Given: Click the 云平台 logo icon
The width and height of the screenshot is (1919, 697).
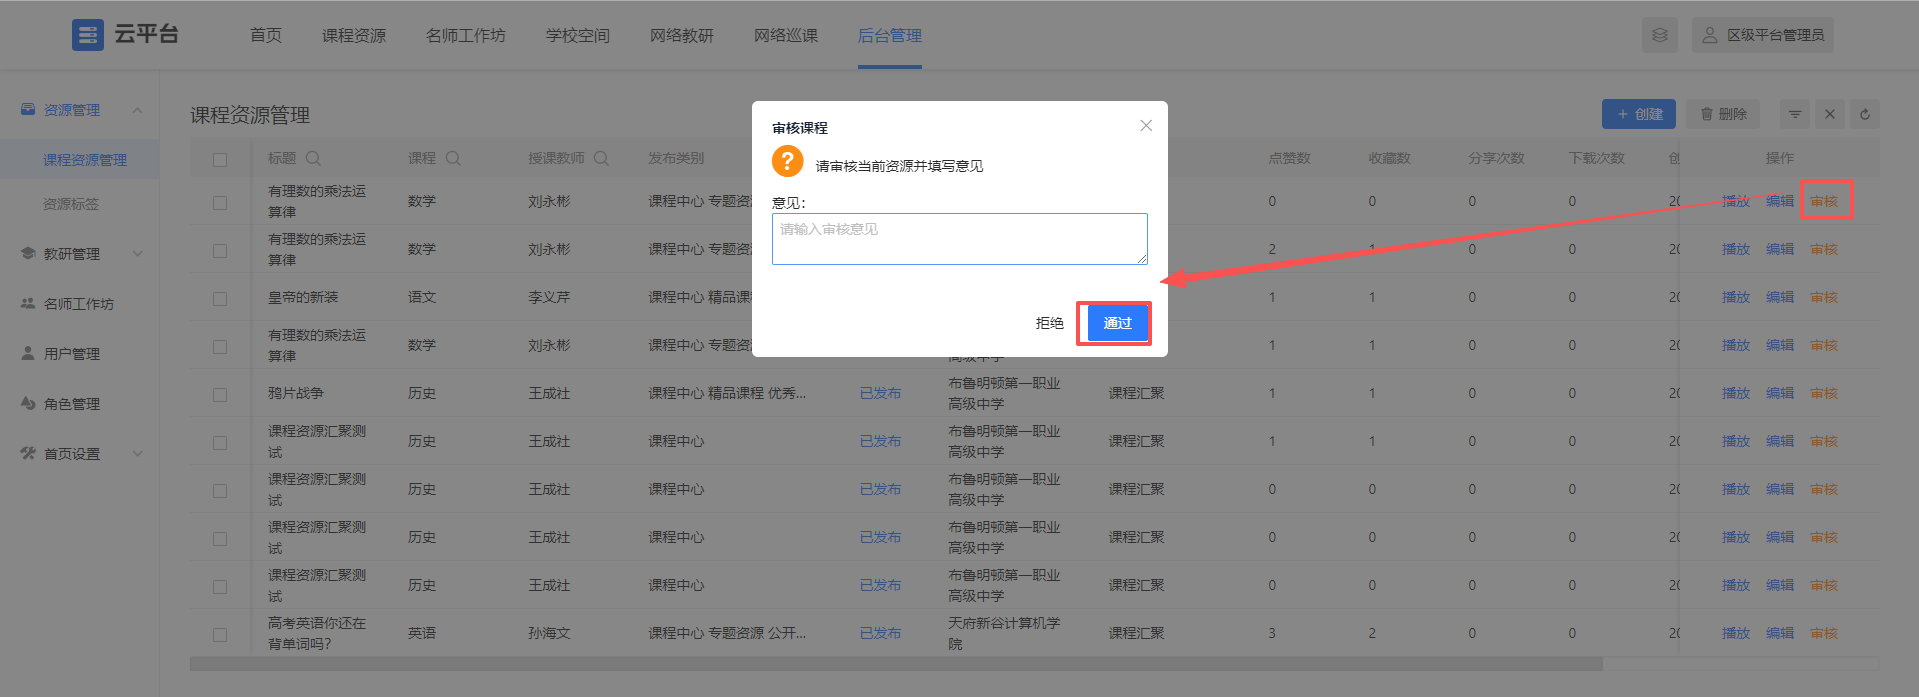Looking at the screenshot, I should coord(88,35).
